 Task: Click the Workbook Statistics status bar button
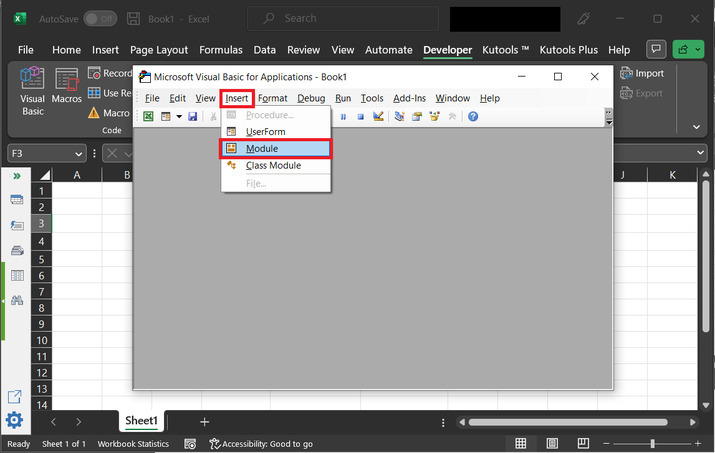point(133,444)
